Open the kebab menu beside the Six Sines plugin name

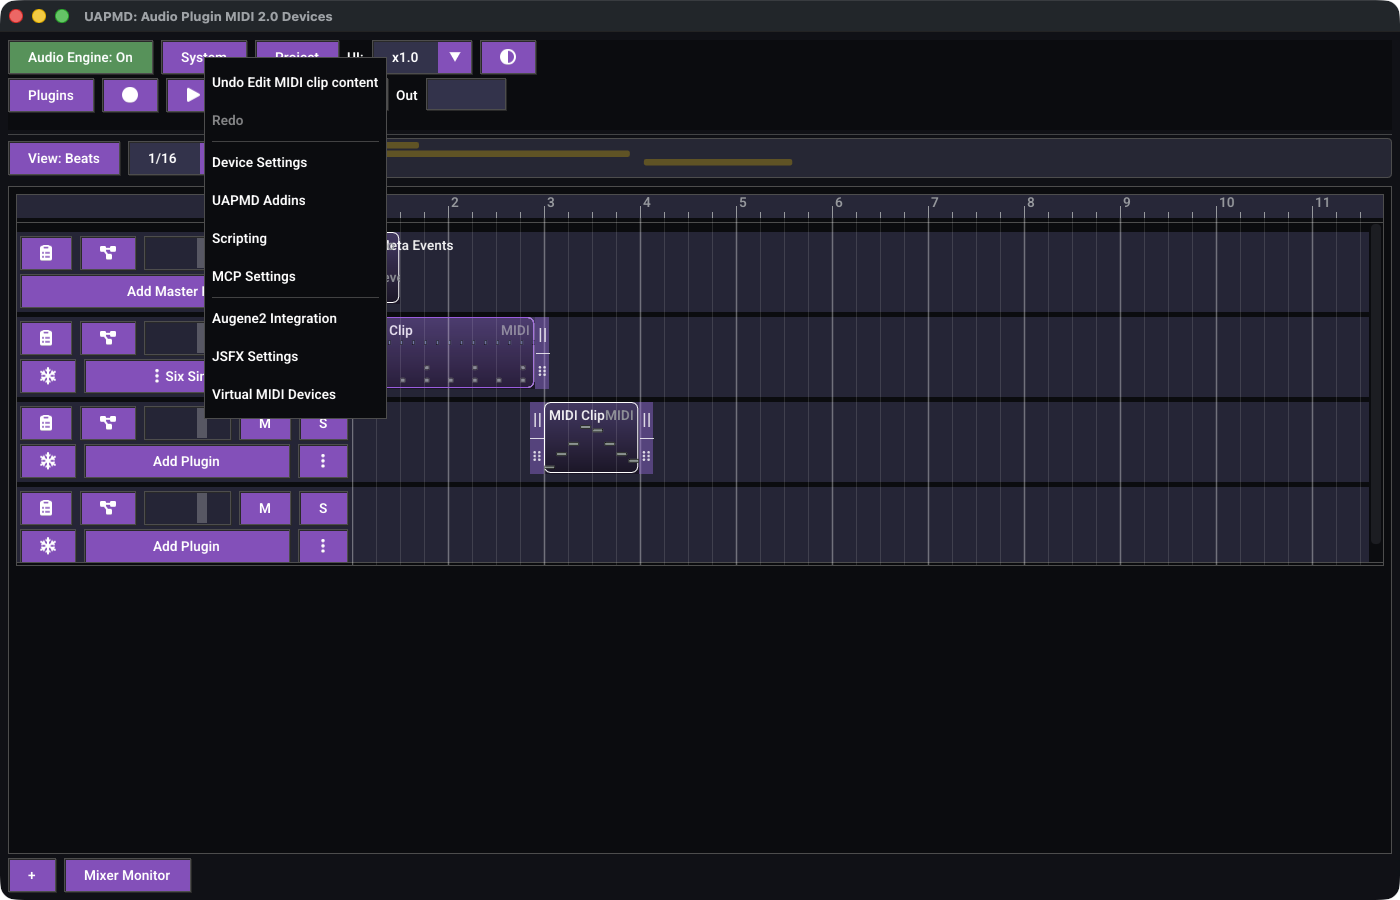pos(157,376)
